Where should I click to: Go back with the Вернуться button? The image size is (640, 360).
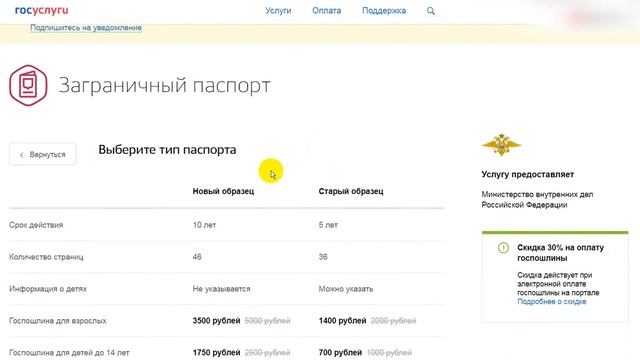click(43, 154)
